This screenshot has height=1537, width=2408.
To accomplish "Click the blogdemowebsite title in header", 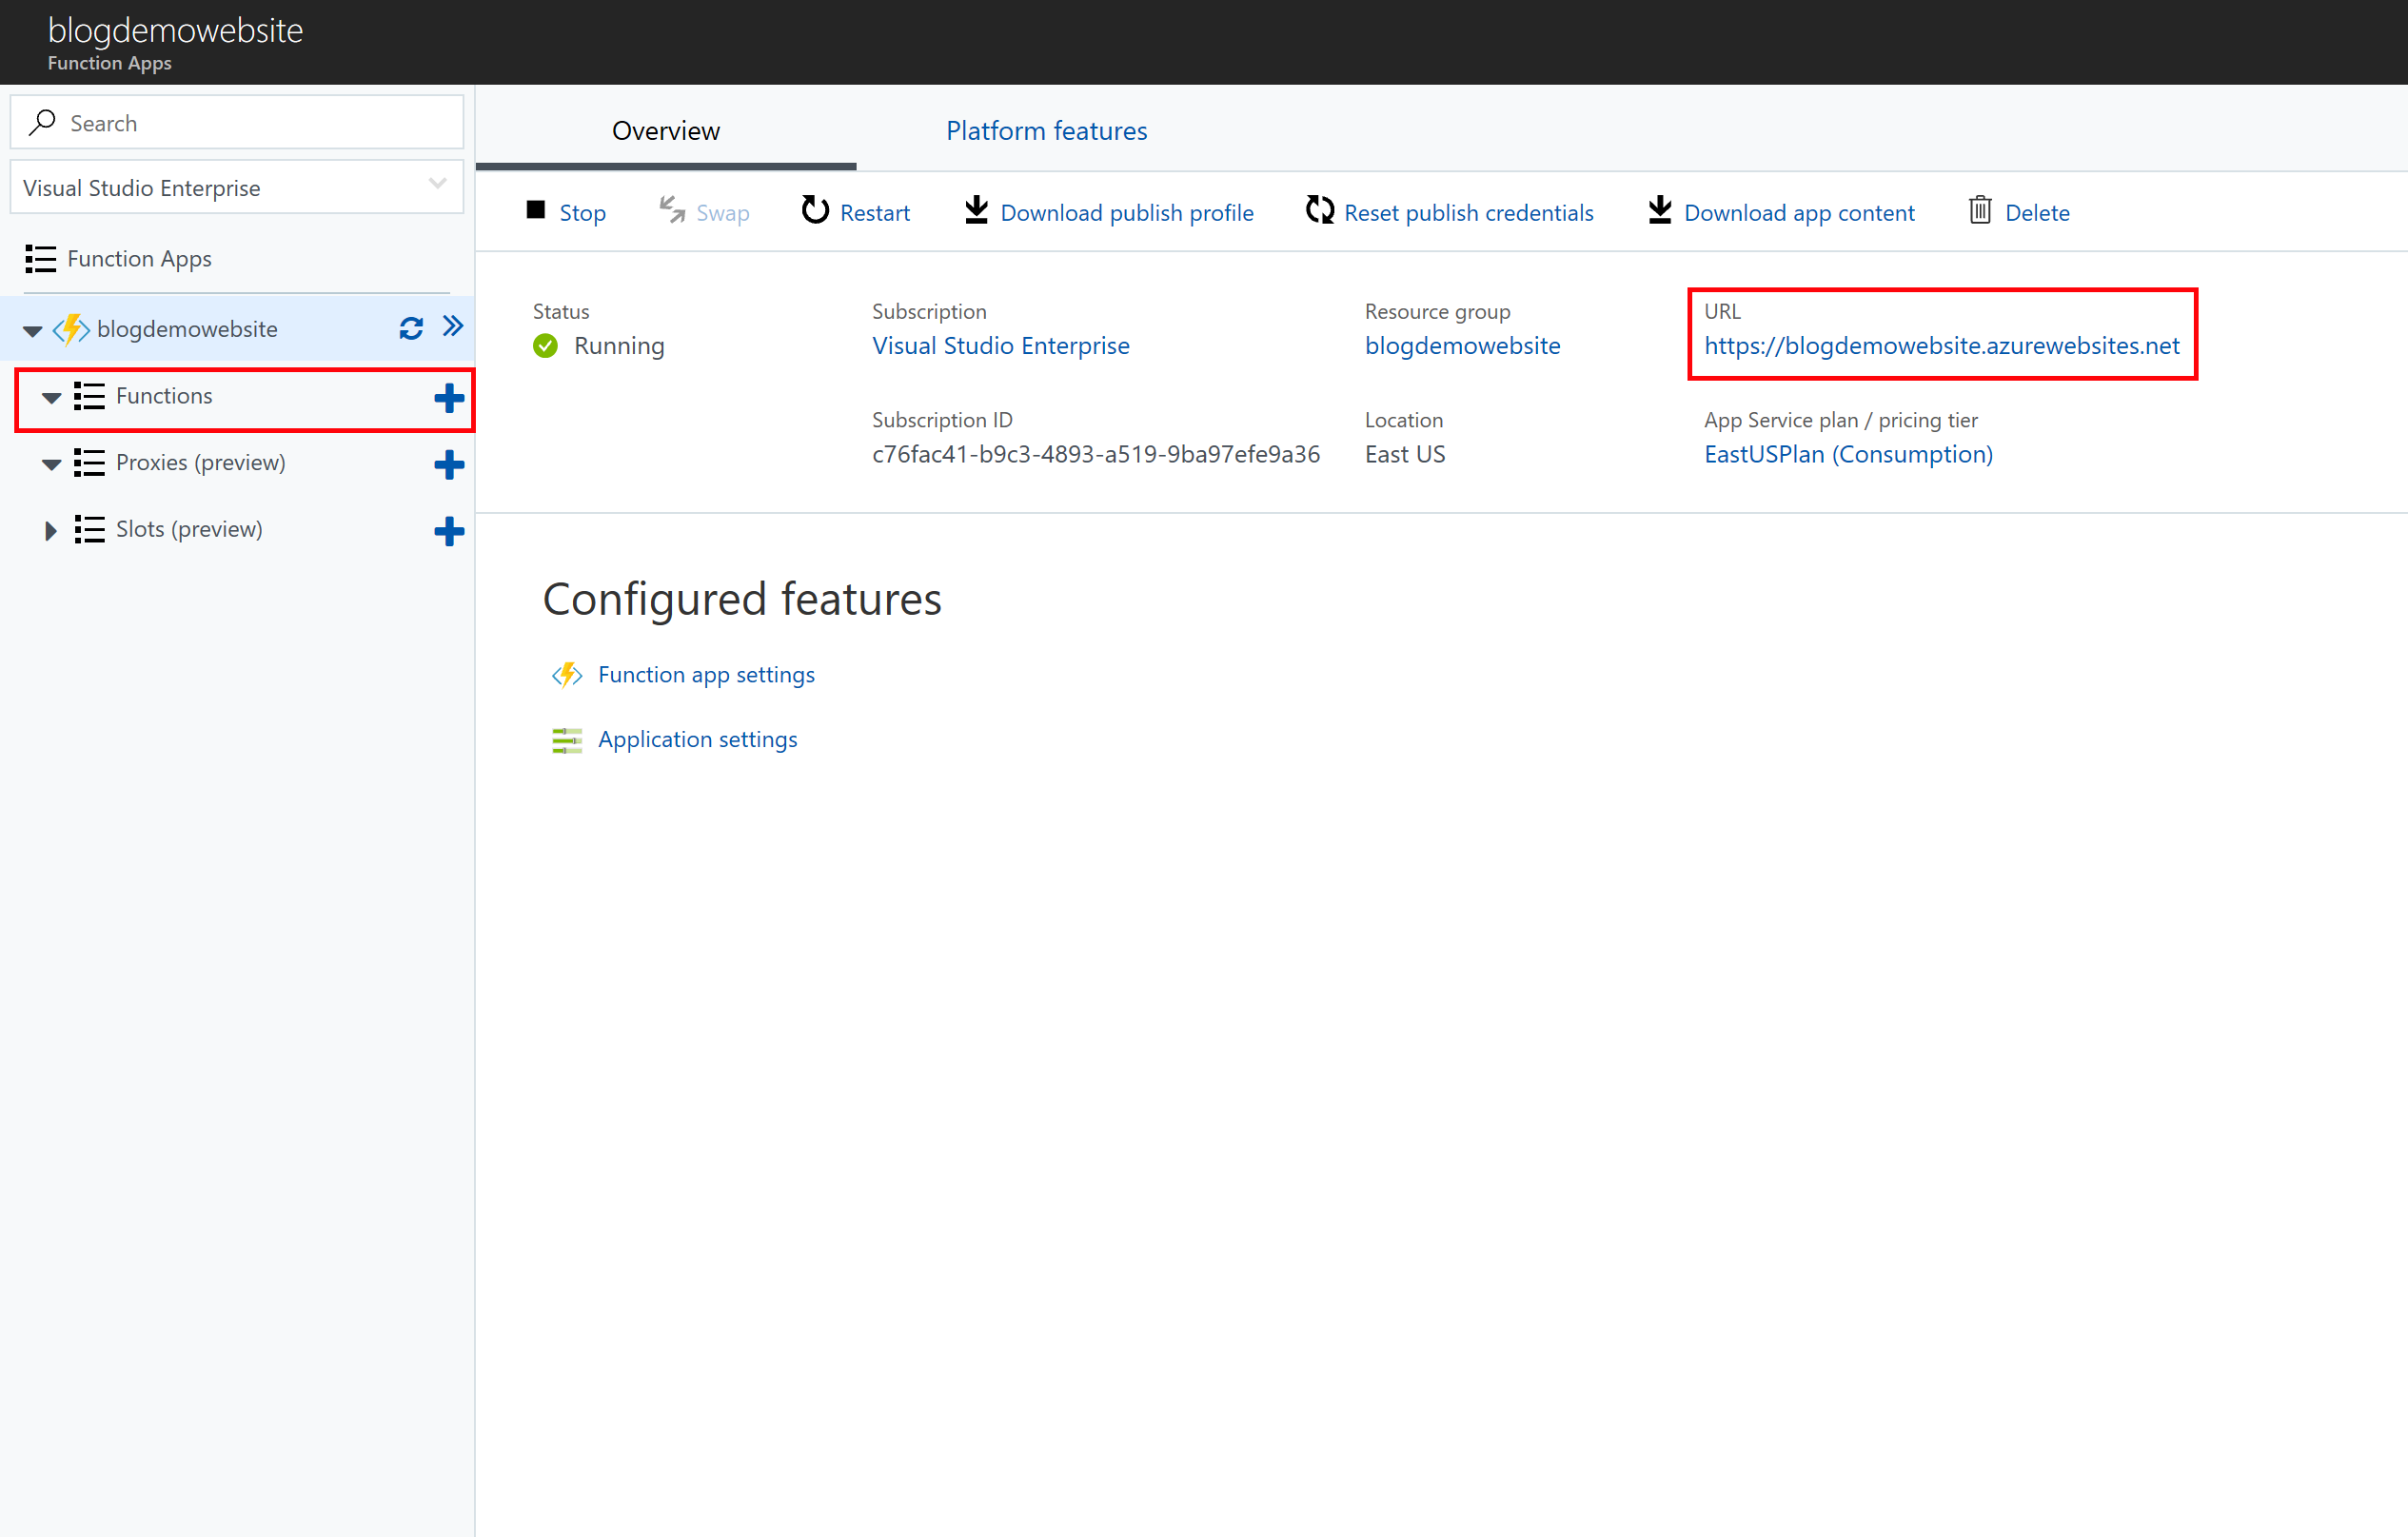I will (x=175, y=31).
